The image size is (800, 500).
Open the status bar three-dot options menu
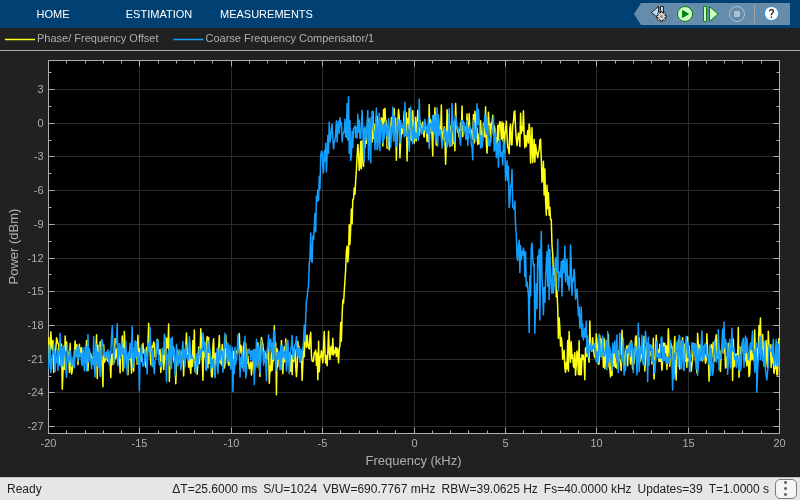pyautogui.click(x=784, y=489)
